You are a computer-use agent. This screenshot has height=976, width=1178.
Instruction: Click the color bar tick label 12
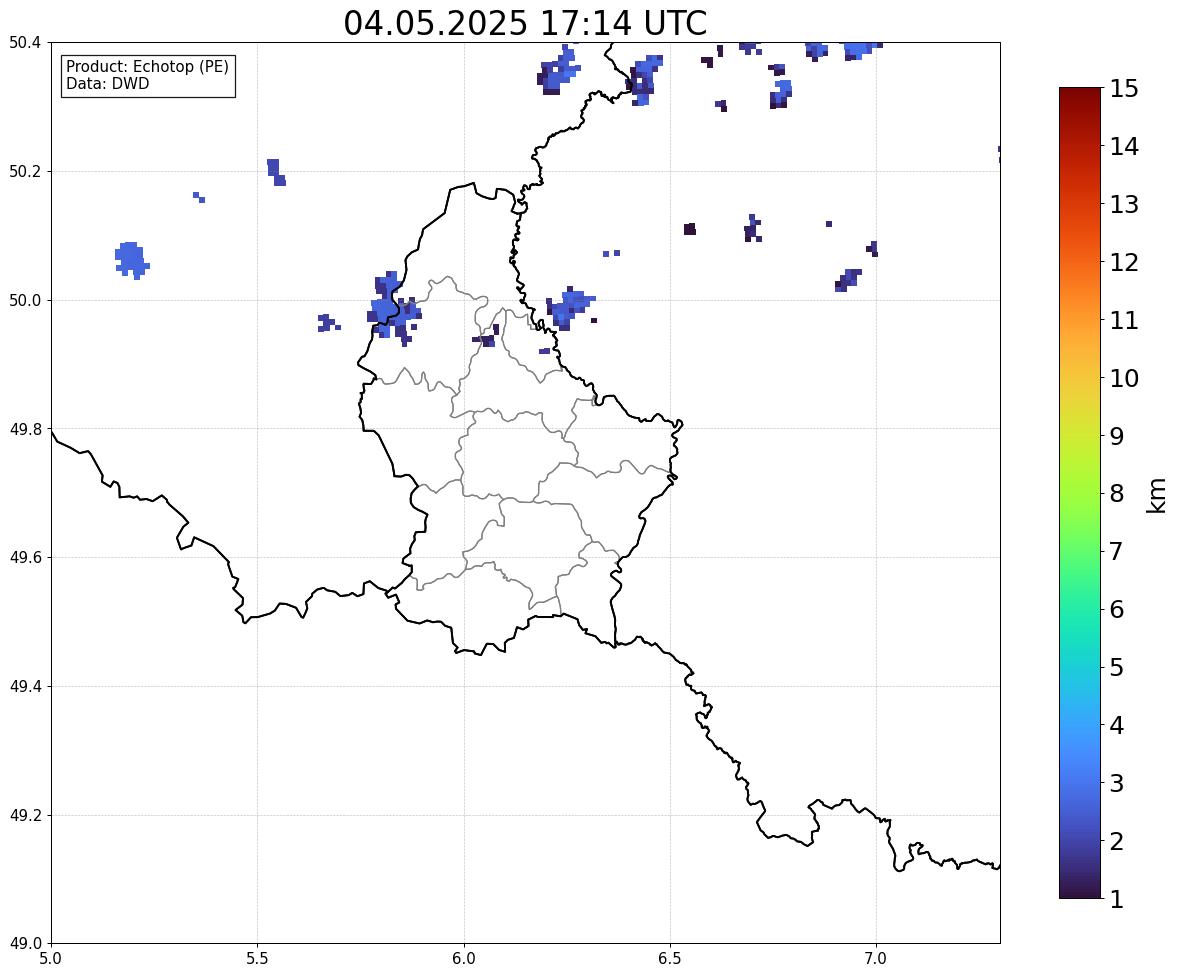[1124, 262]
